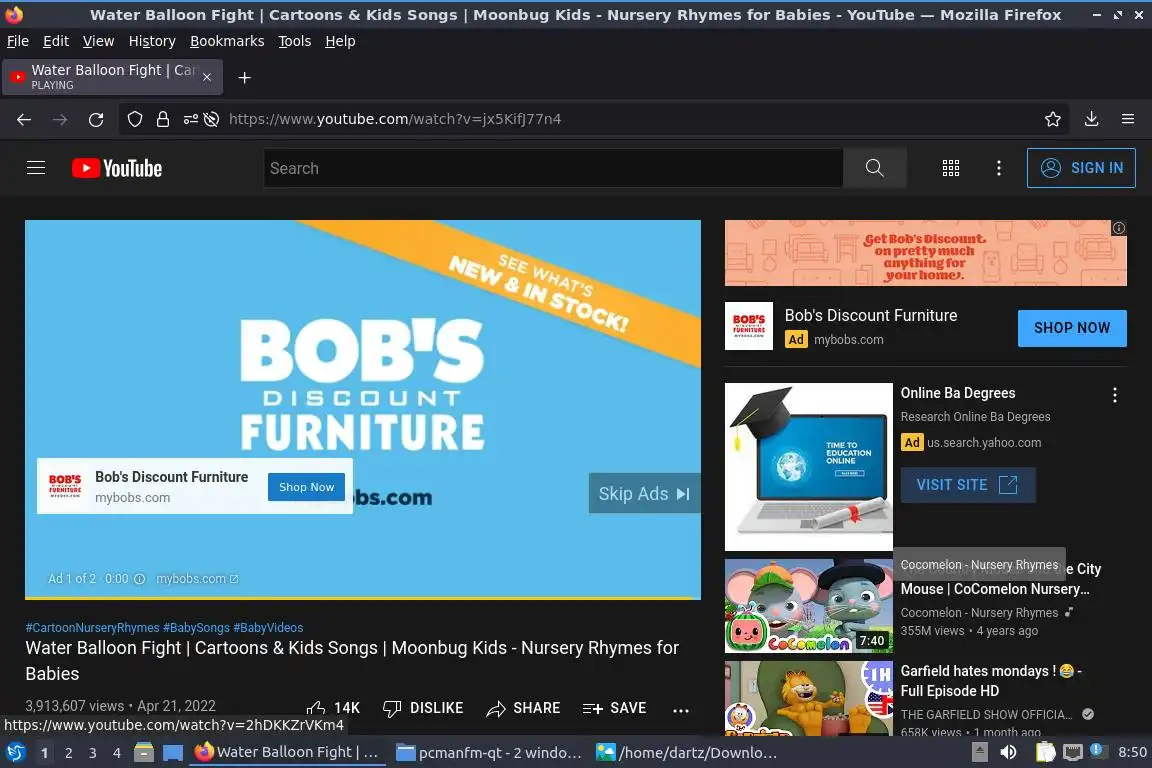Switch to workspace 3 in taskbar
Image resolution: width=1152 pixels, height=768 pixels.
[x=93, y=753]
